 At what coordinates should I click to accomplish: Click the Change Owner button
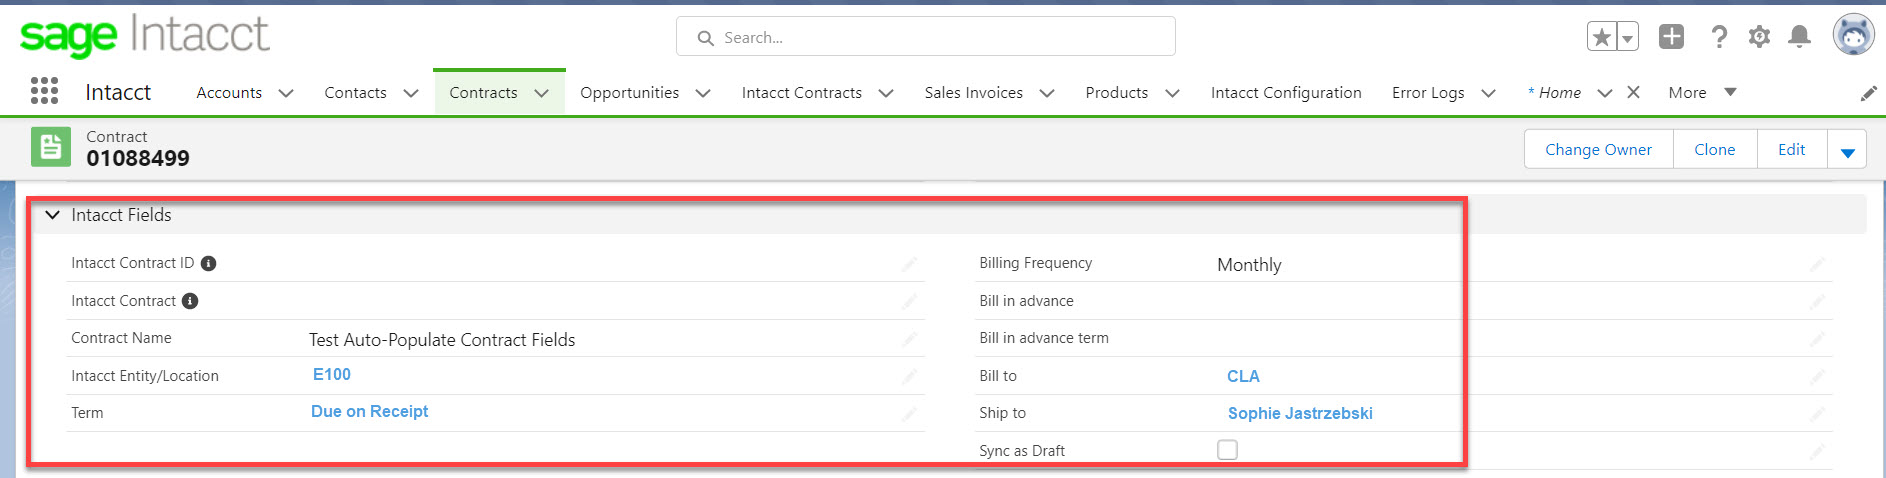[1597, 150]
